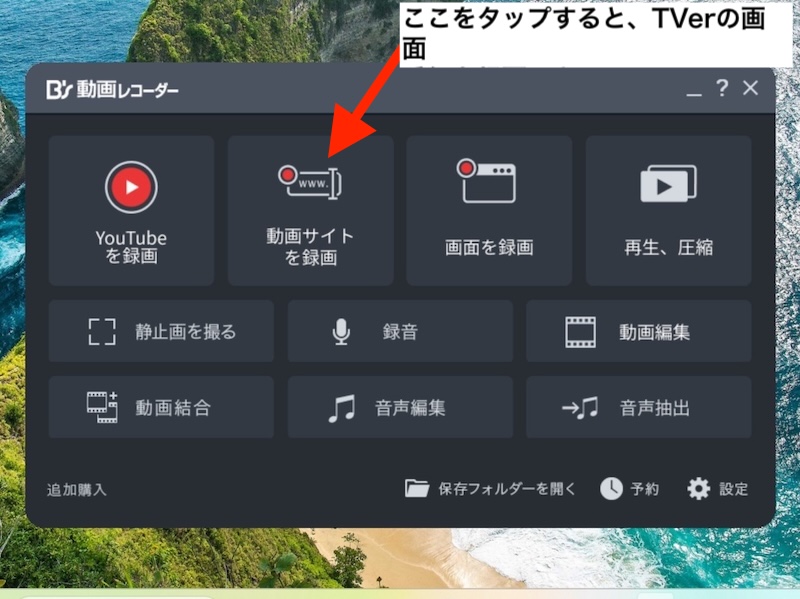Open the 再生、圧縮 playback tile
This screenshot has height=599, width=800.
668,211
